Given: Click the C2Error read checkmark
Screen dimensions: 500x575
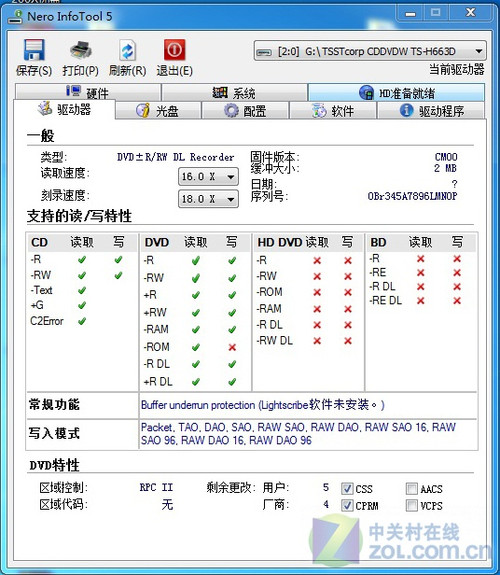Looking at the screenshot, I should click(82, 321).
